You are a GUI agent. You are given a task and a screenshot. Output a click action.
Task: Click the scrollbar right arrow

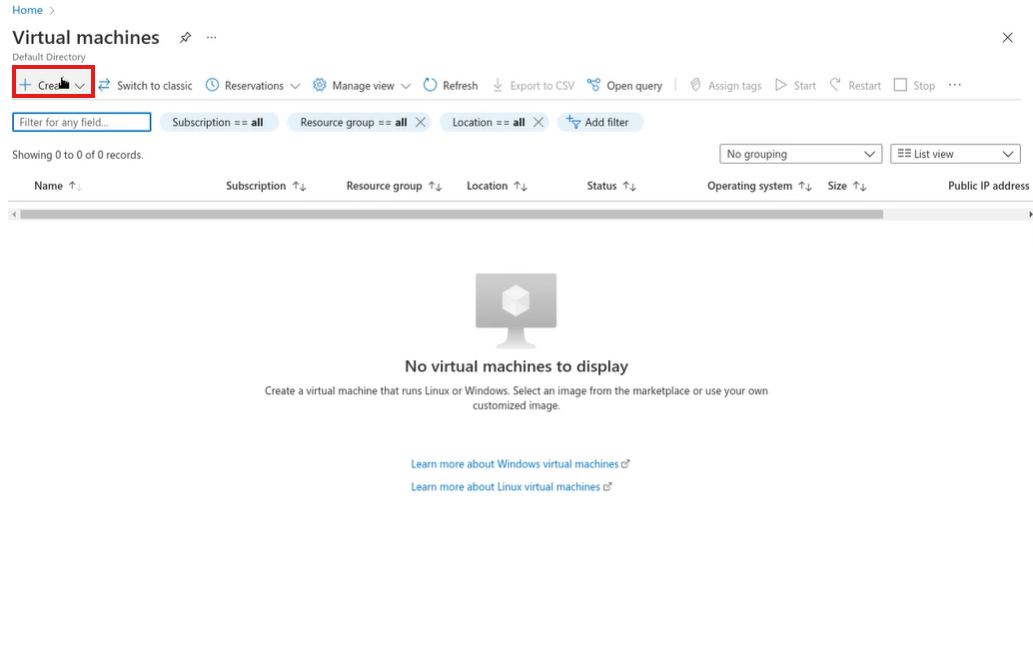click(1030, 214)
